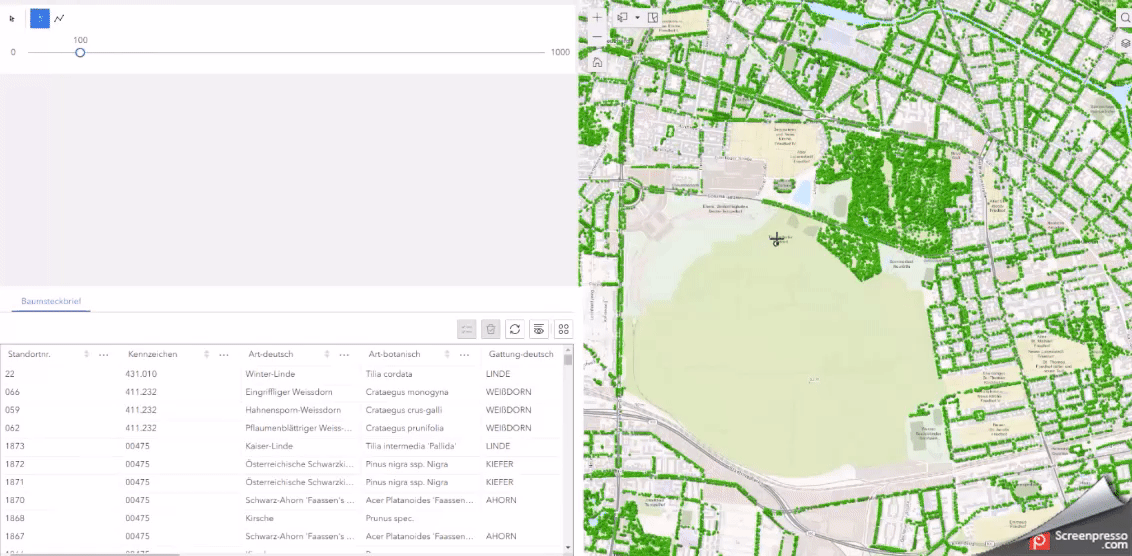
Task: Activate the highlighted blue point drawing tool
Action: coord(40,19)
